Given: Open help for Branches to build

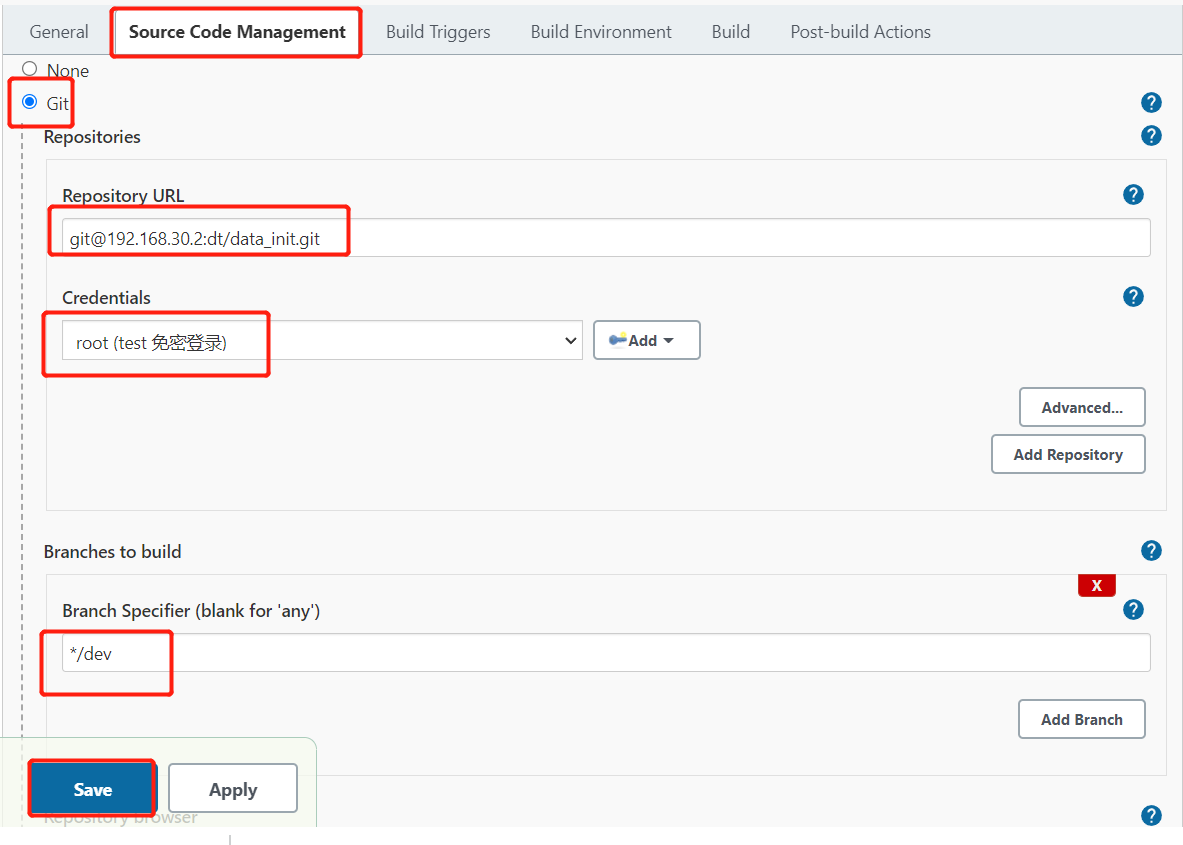Looking at the screenshot, I should [1151, 550].
